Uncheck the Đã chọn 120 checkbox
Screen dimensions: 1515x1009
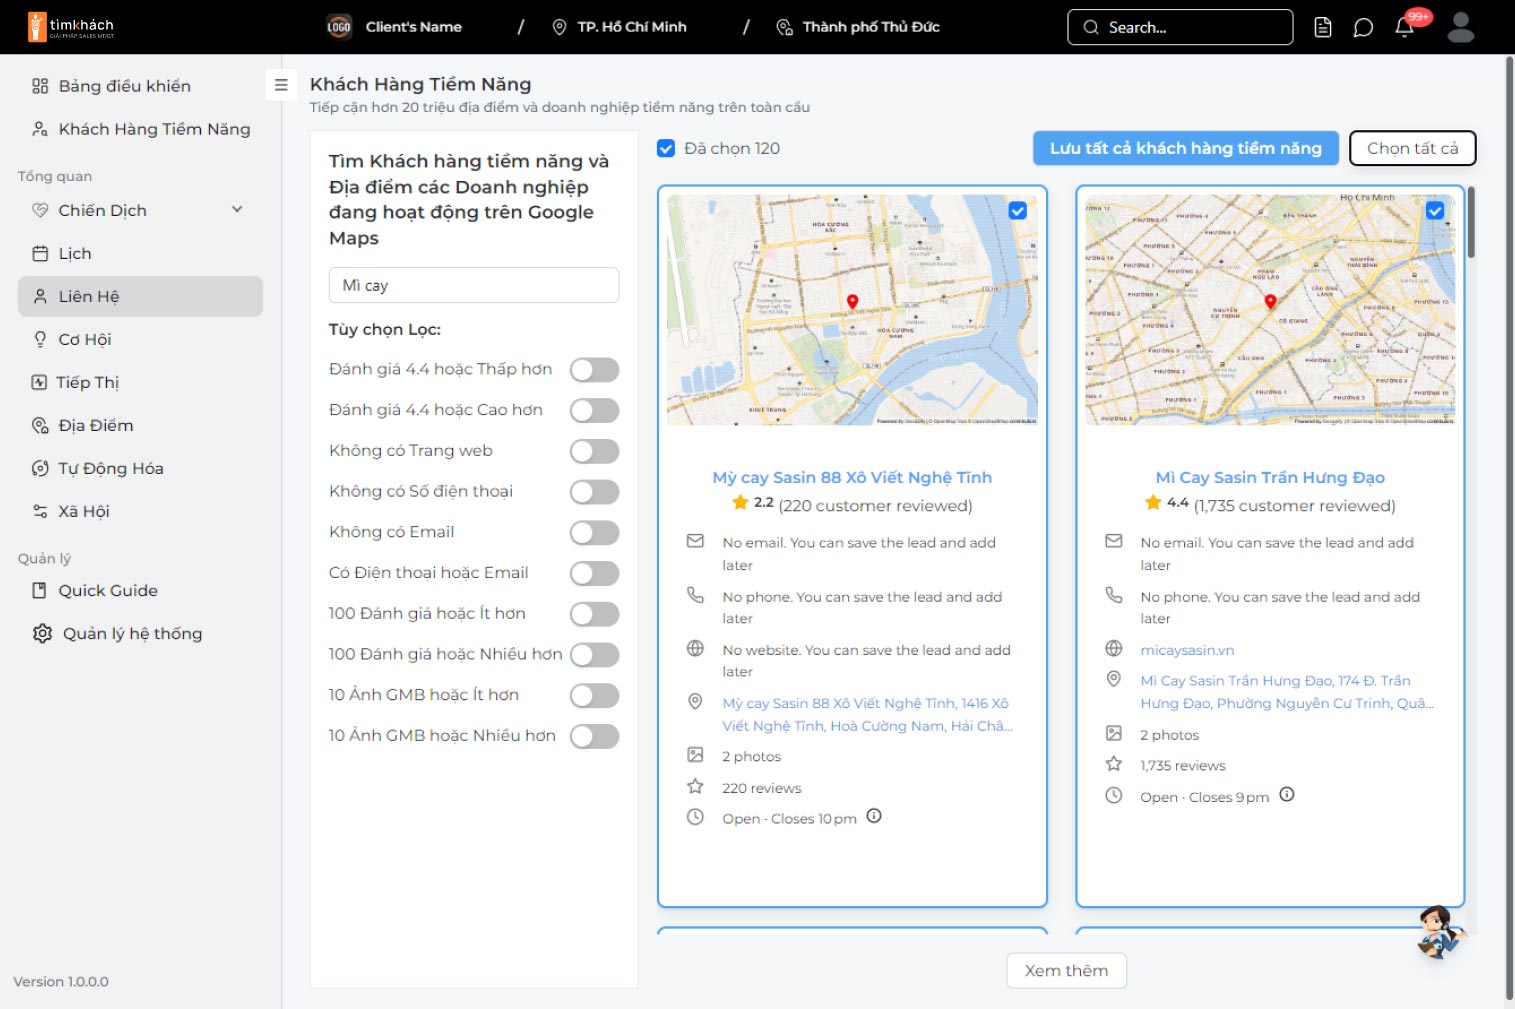click(666, 148)
